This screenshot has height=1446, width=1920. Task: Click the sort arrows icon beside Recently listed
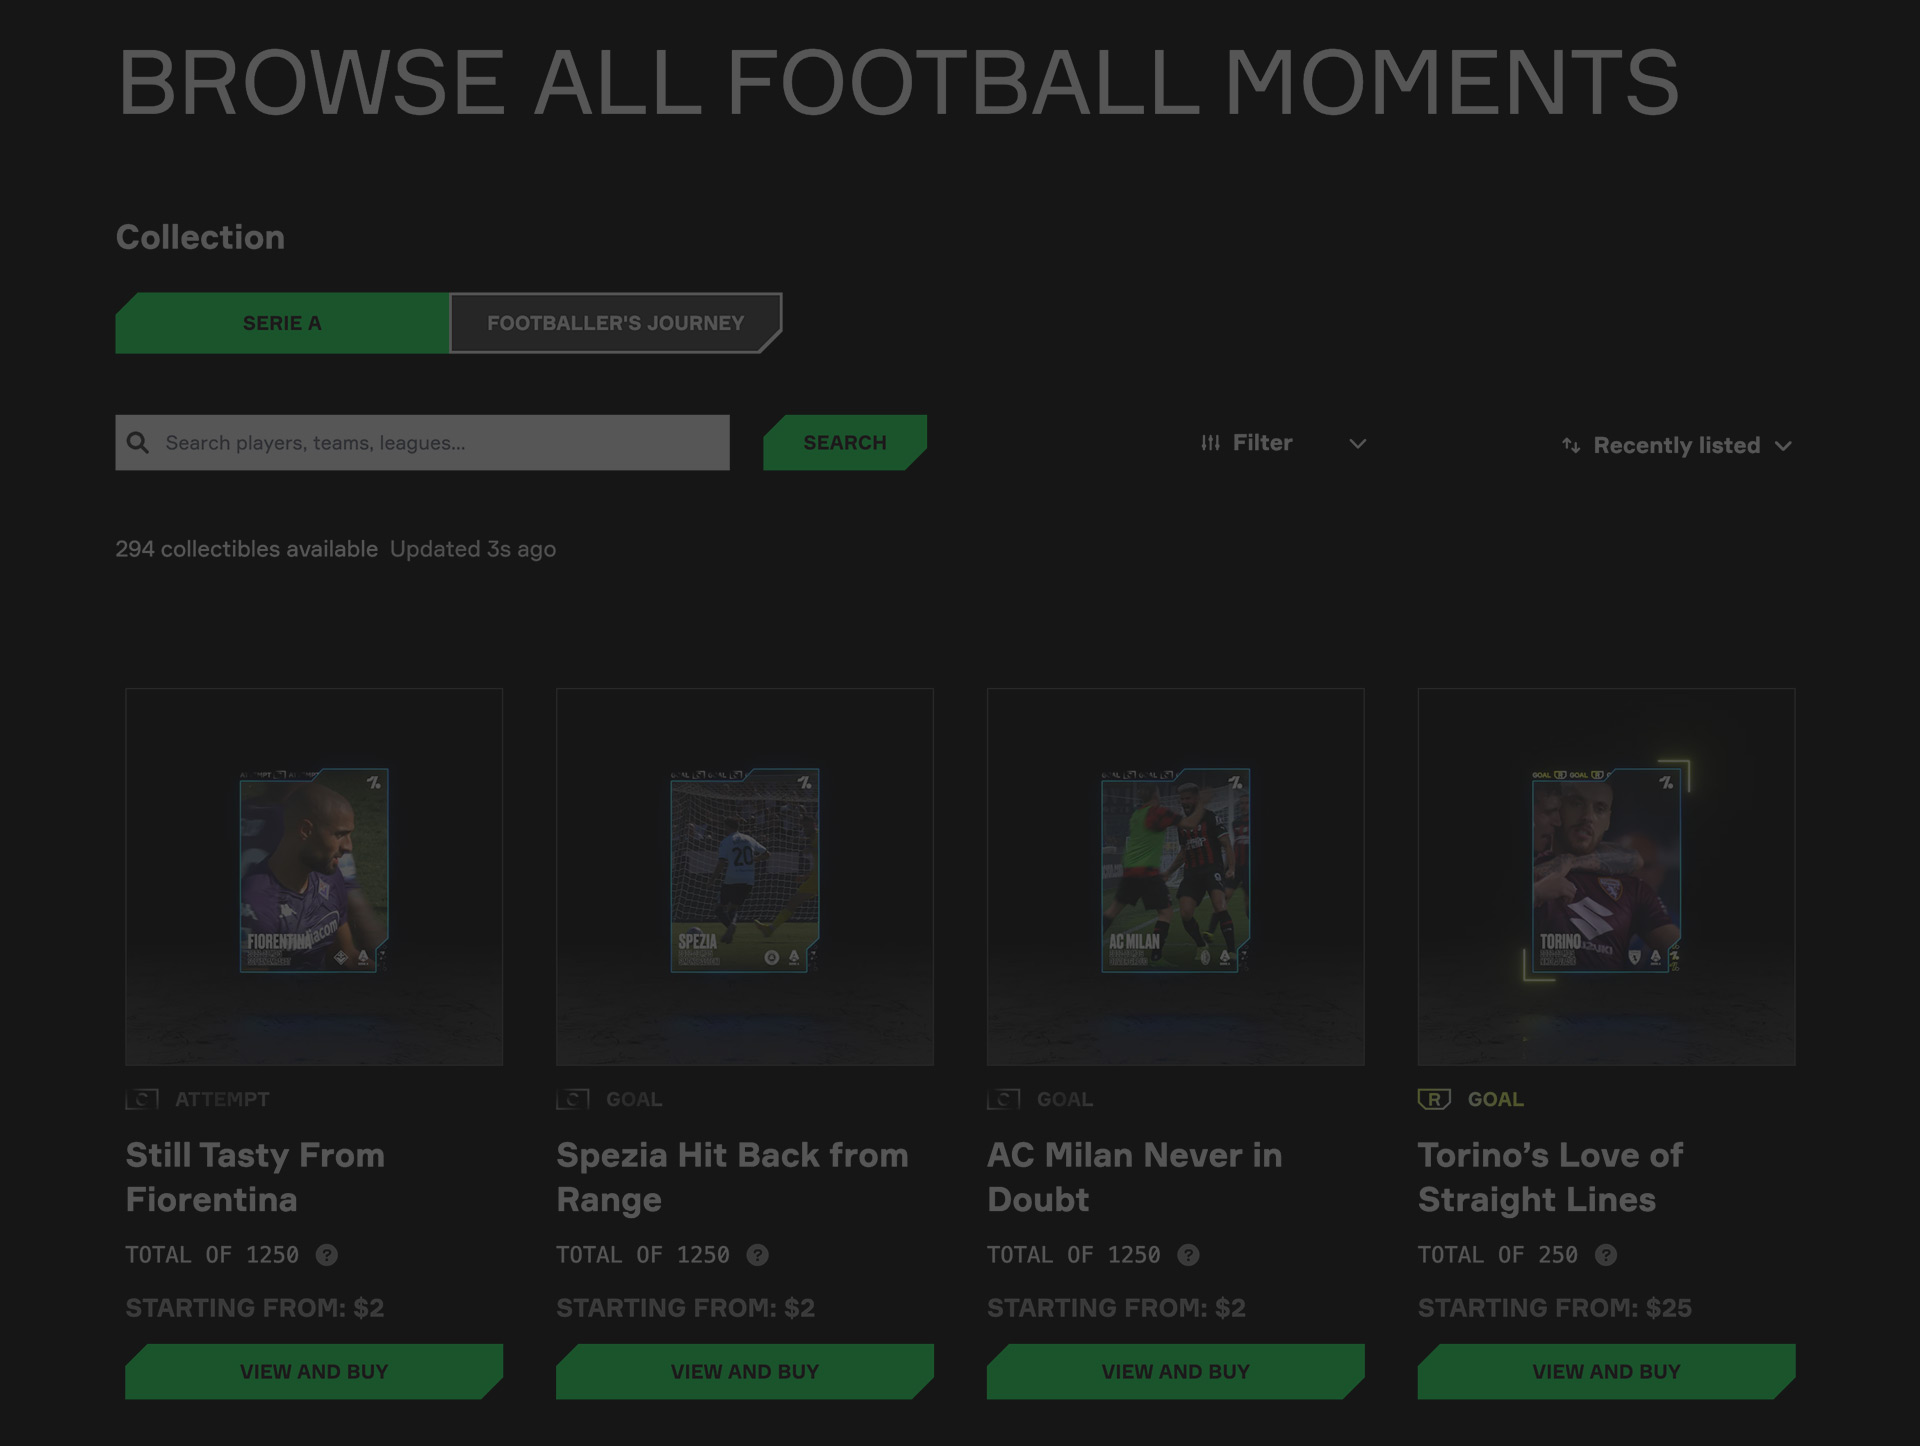pyautogui.click(x=1571, y=446)
